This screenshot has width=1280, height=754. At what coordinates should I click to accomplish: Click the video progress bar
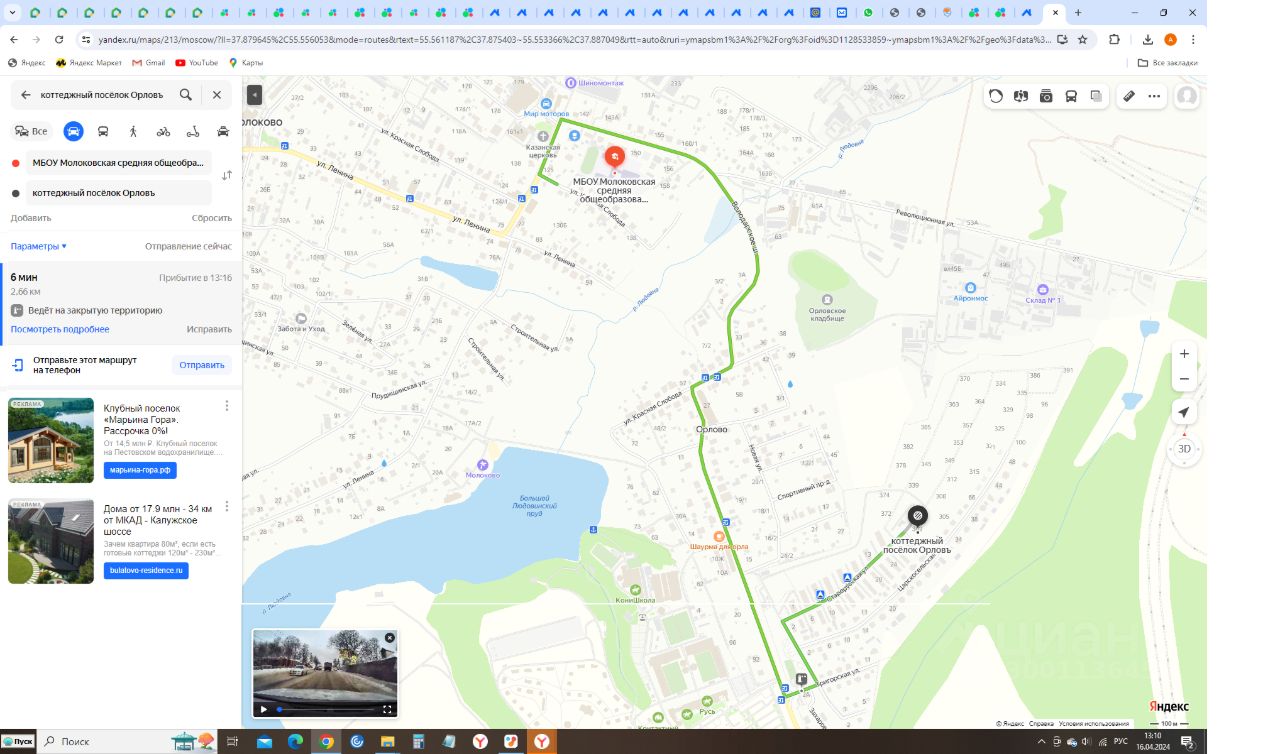[x=326, y=709]
